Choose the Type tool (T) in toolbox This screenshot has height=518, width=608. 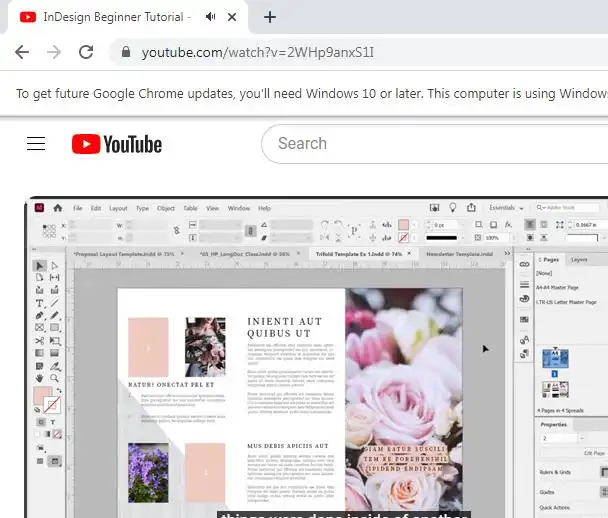[x=39, y=303]
